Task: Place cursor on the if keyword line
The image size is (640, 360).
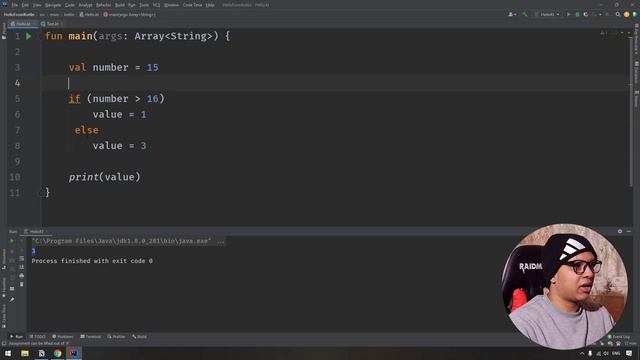Action: point(74,99)
